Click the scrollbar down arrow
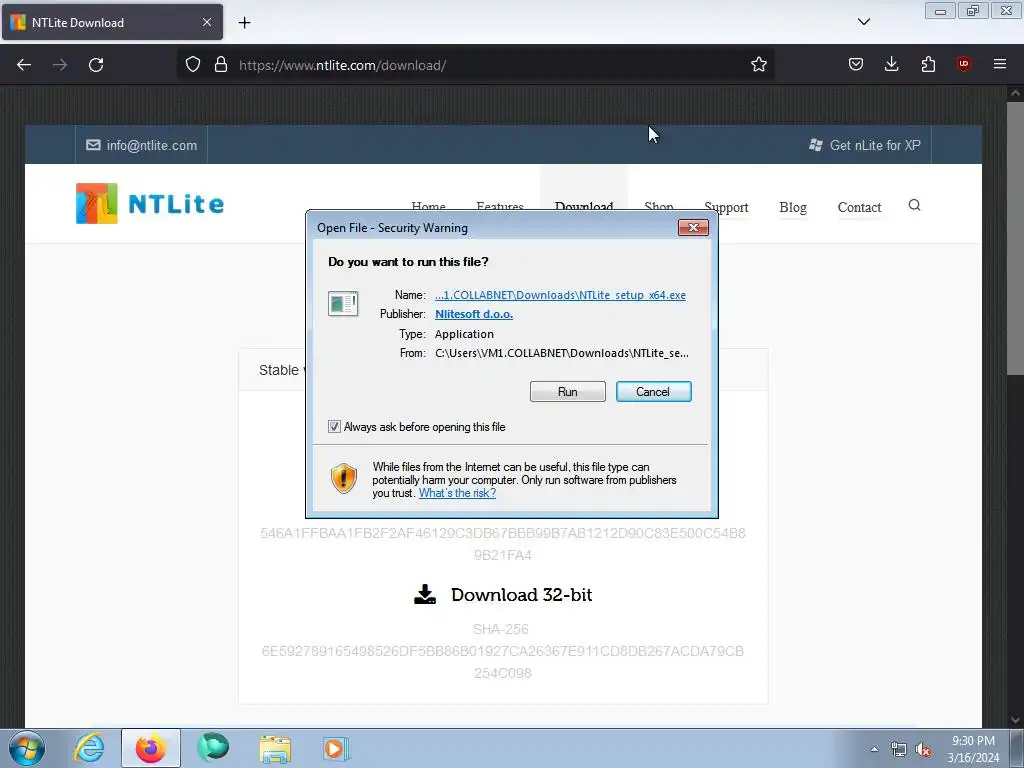The width and height of the screenshot is (1024, 768). point(1015,720)
